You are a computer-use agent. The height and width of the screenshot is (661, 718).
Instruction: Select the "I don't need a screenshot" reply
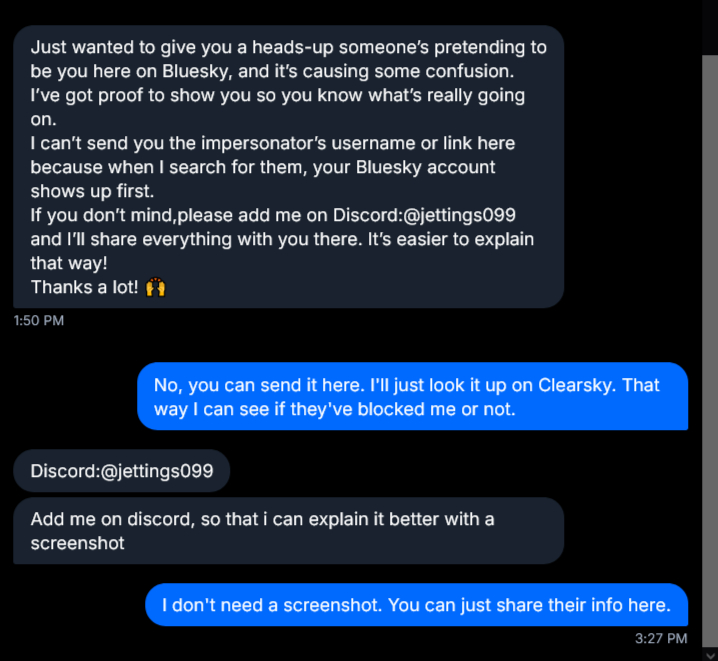coord(417,605)
